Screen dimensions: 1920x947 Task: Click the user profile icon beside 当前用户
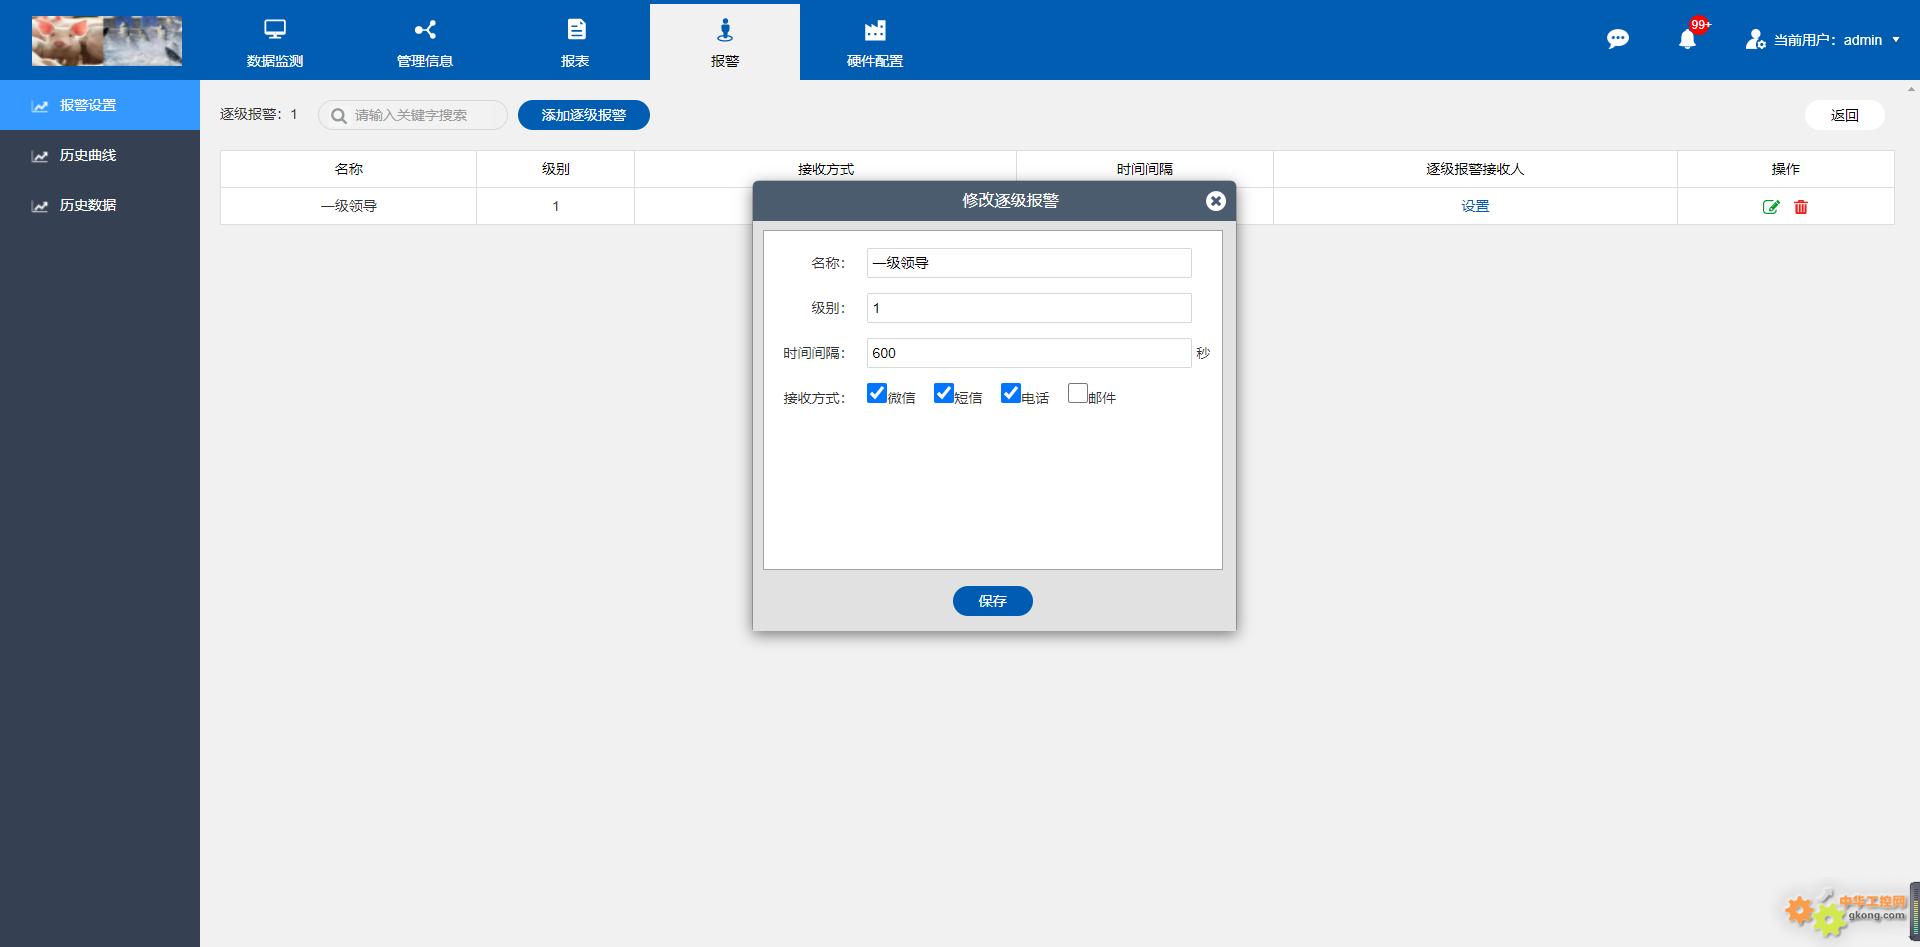click(x=1755, y=39)
